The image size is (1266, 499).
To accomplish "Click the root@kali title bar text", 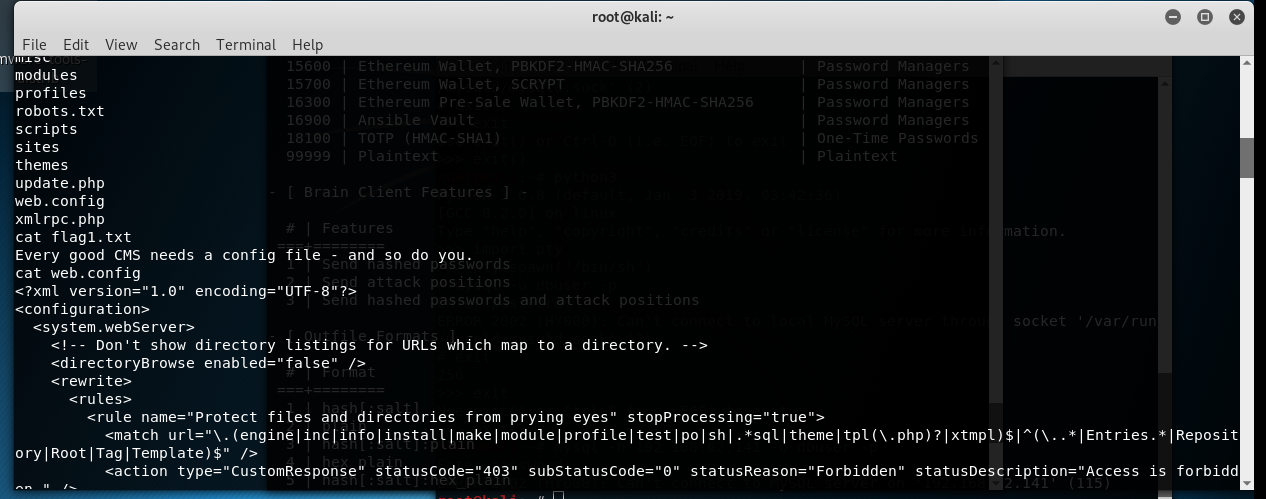I will (x=633, y=17).
